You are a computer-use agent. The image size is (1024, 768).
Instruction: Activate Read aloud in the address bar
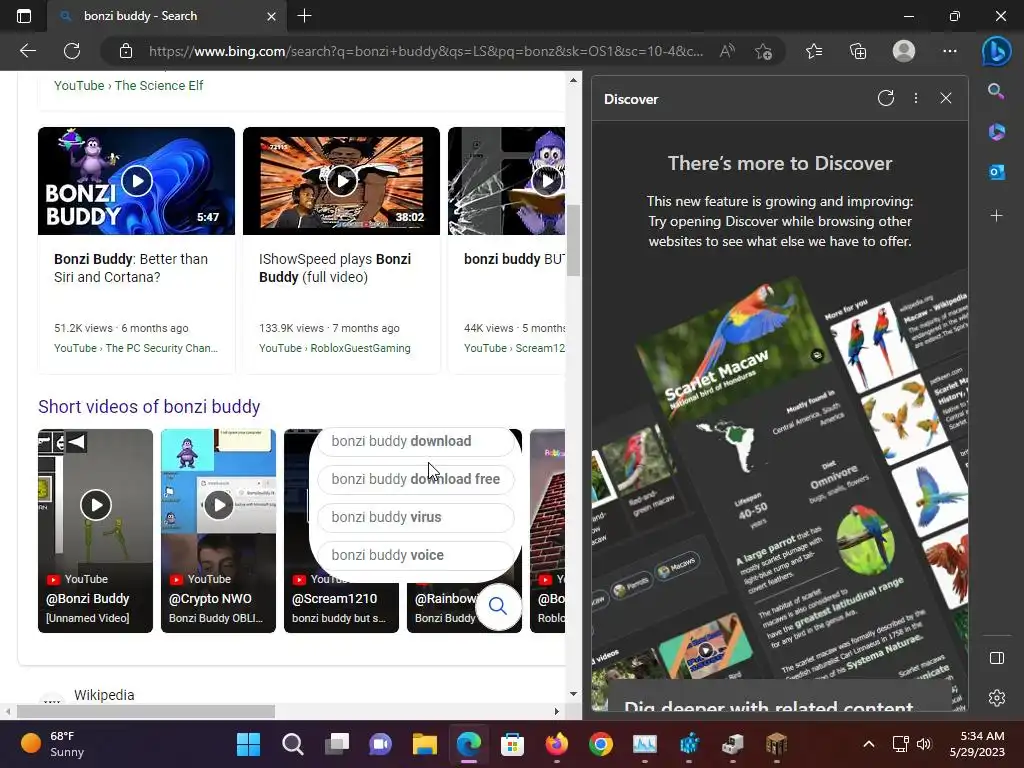pos(727,51)
